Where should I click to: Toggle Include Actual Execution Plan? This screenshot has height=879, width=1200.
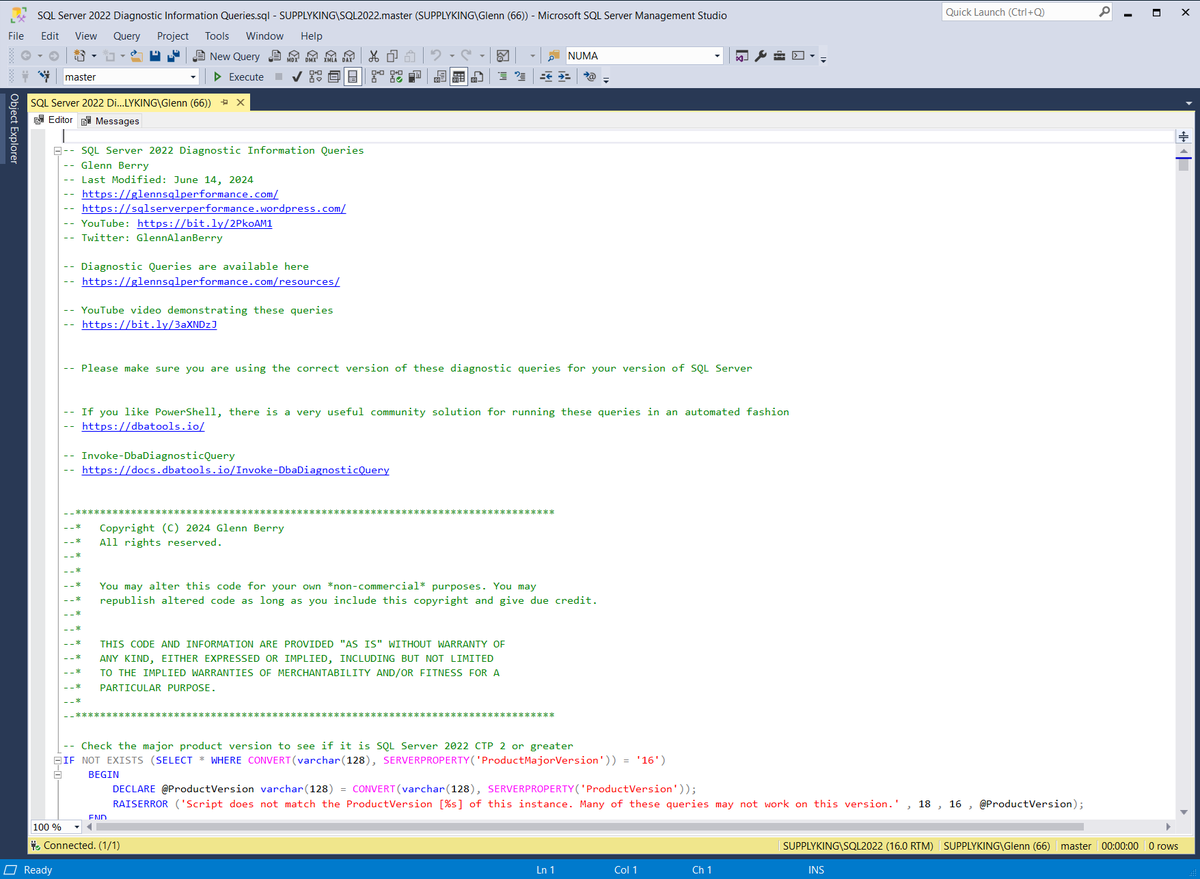point(378,77)
